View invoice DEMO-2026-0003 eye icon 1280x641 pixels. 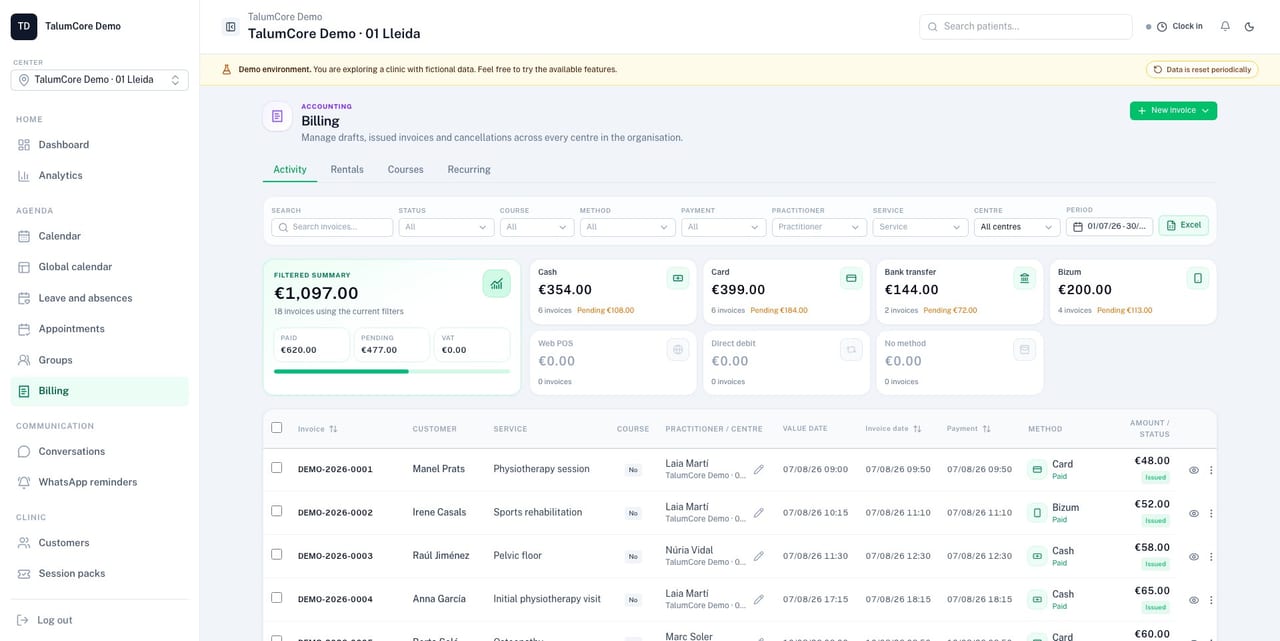(x=1193, y=557)
